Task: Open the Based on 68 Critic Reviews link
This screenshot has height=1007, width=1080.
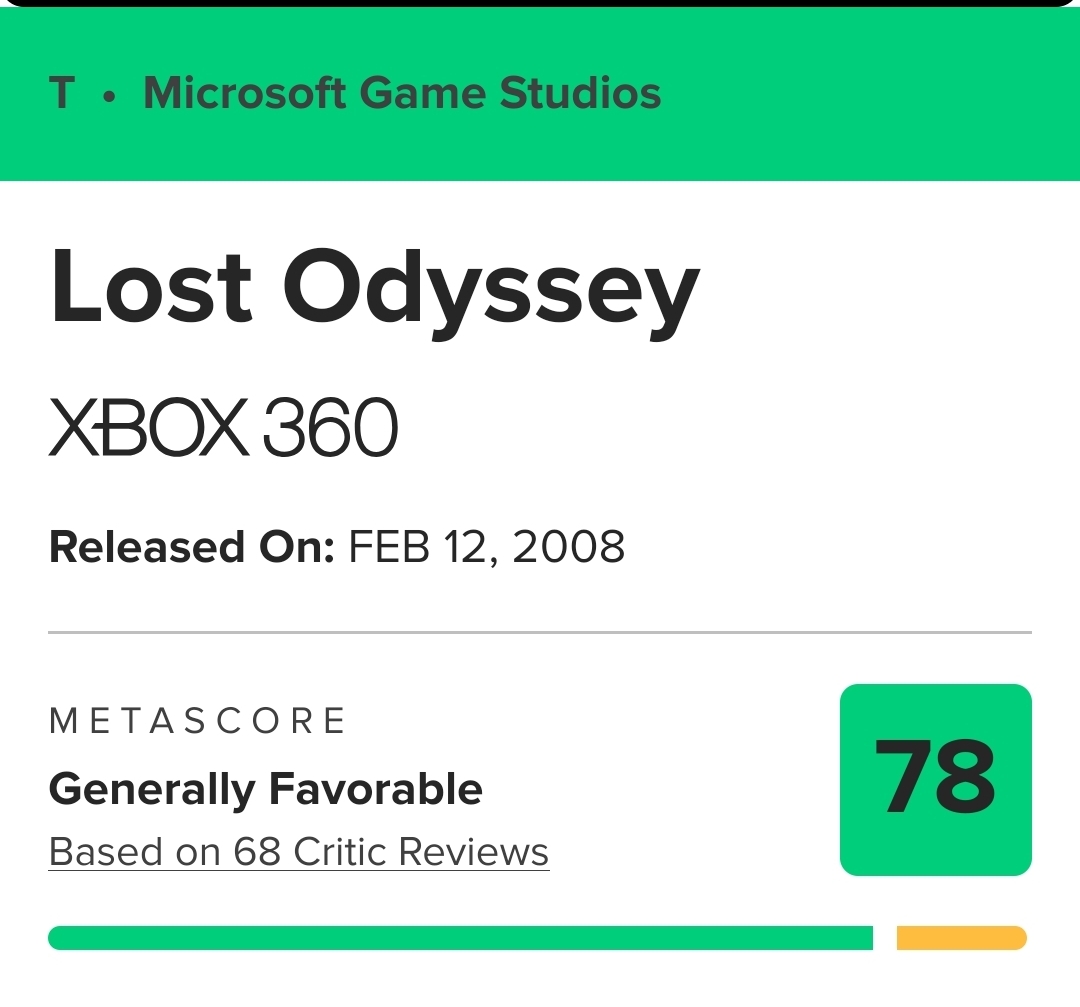Action: coord(298,852)
